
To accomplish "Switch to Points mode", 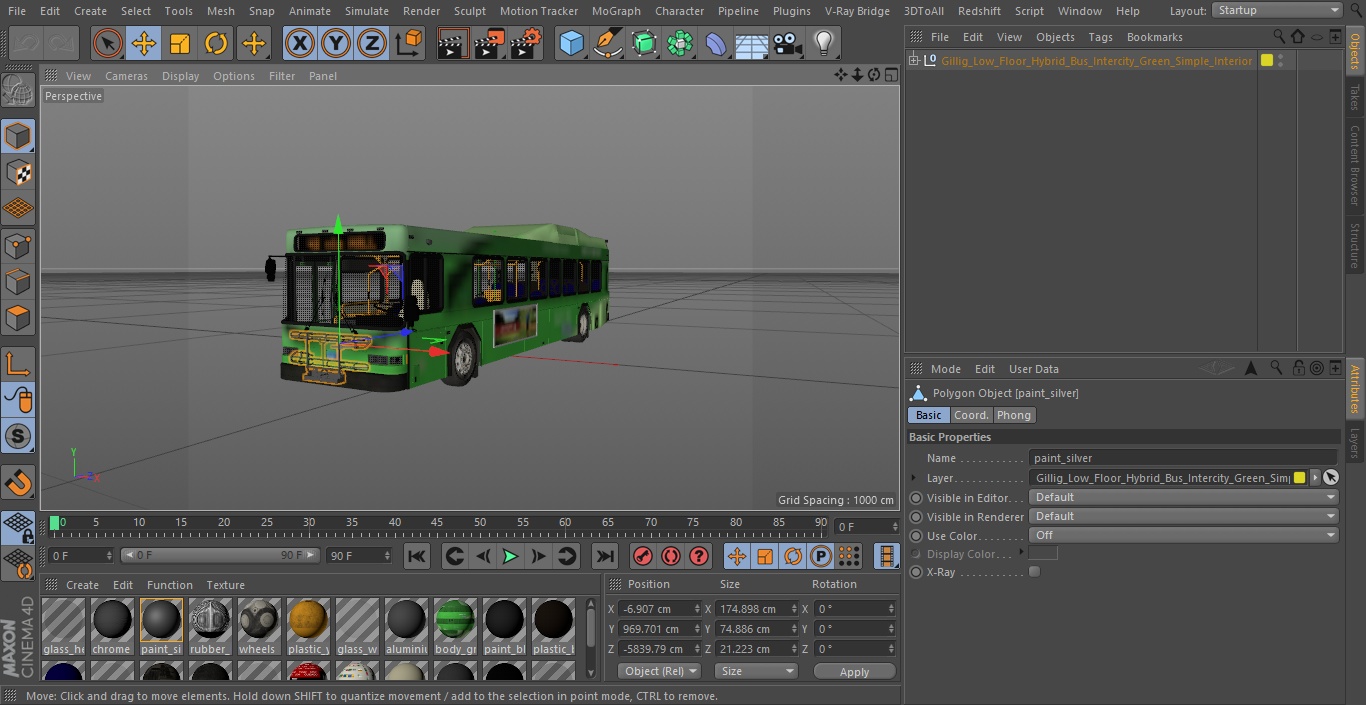I will pyautogui.click(x=18, y=245).
